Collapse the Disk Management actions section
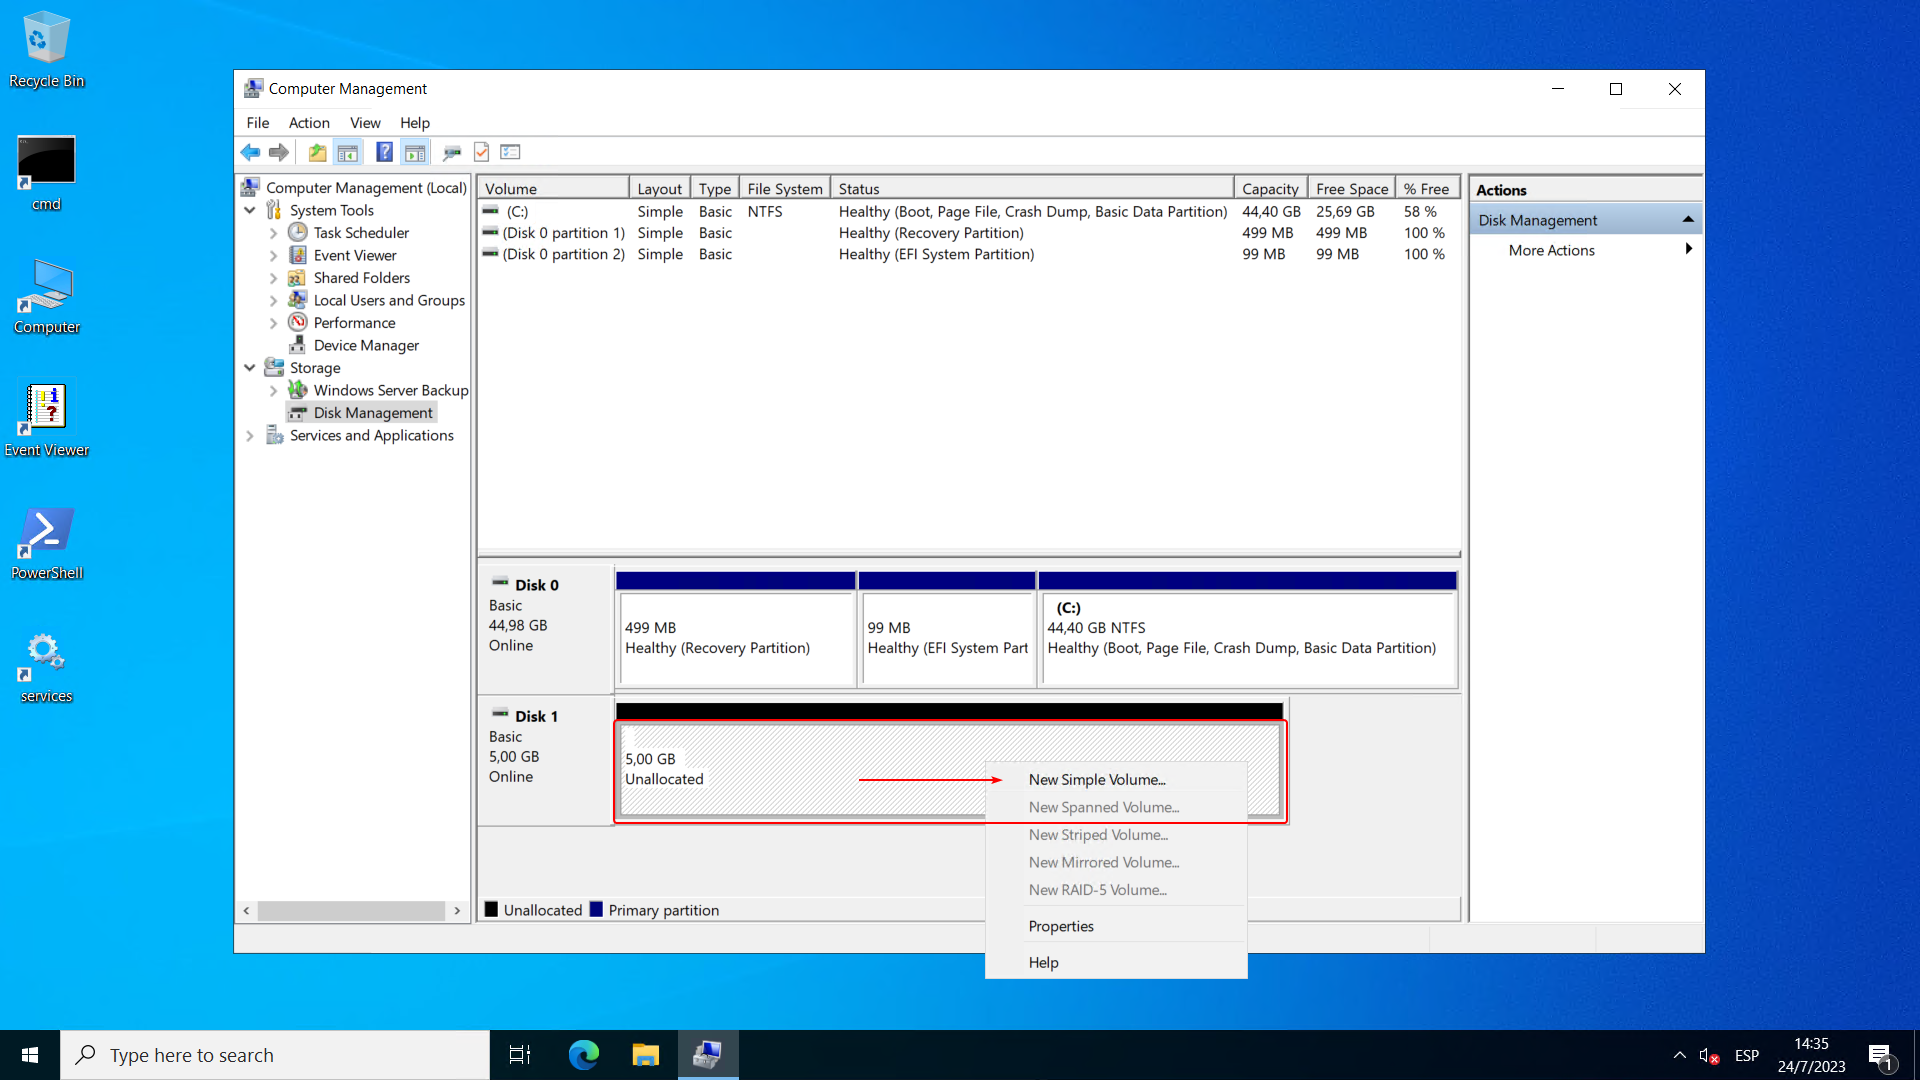 (x=1688, y=220)
